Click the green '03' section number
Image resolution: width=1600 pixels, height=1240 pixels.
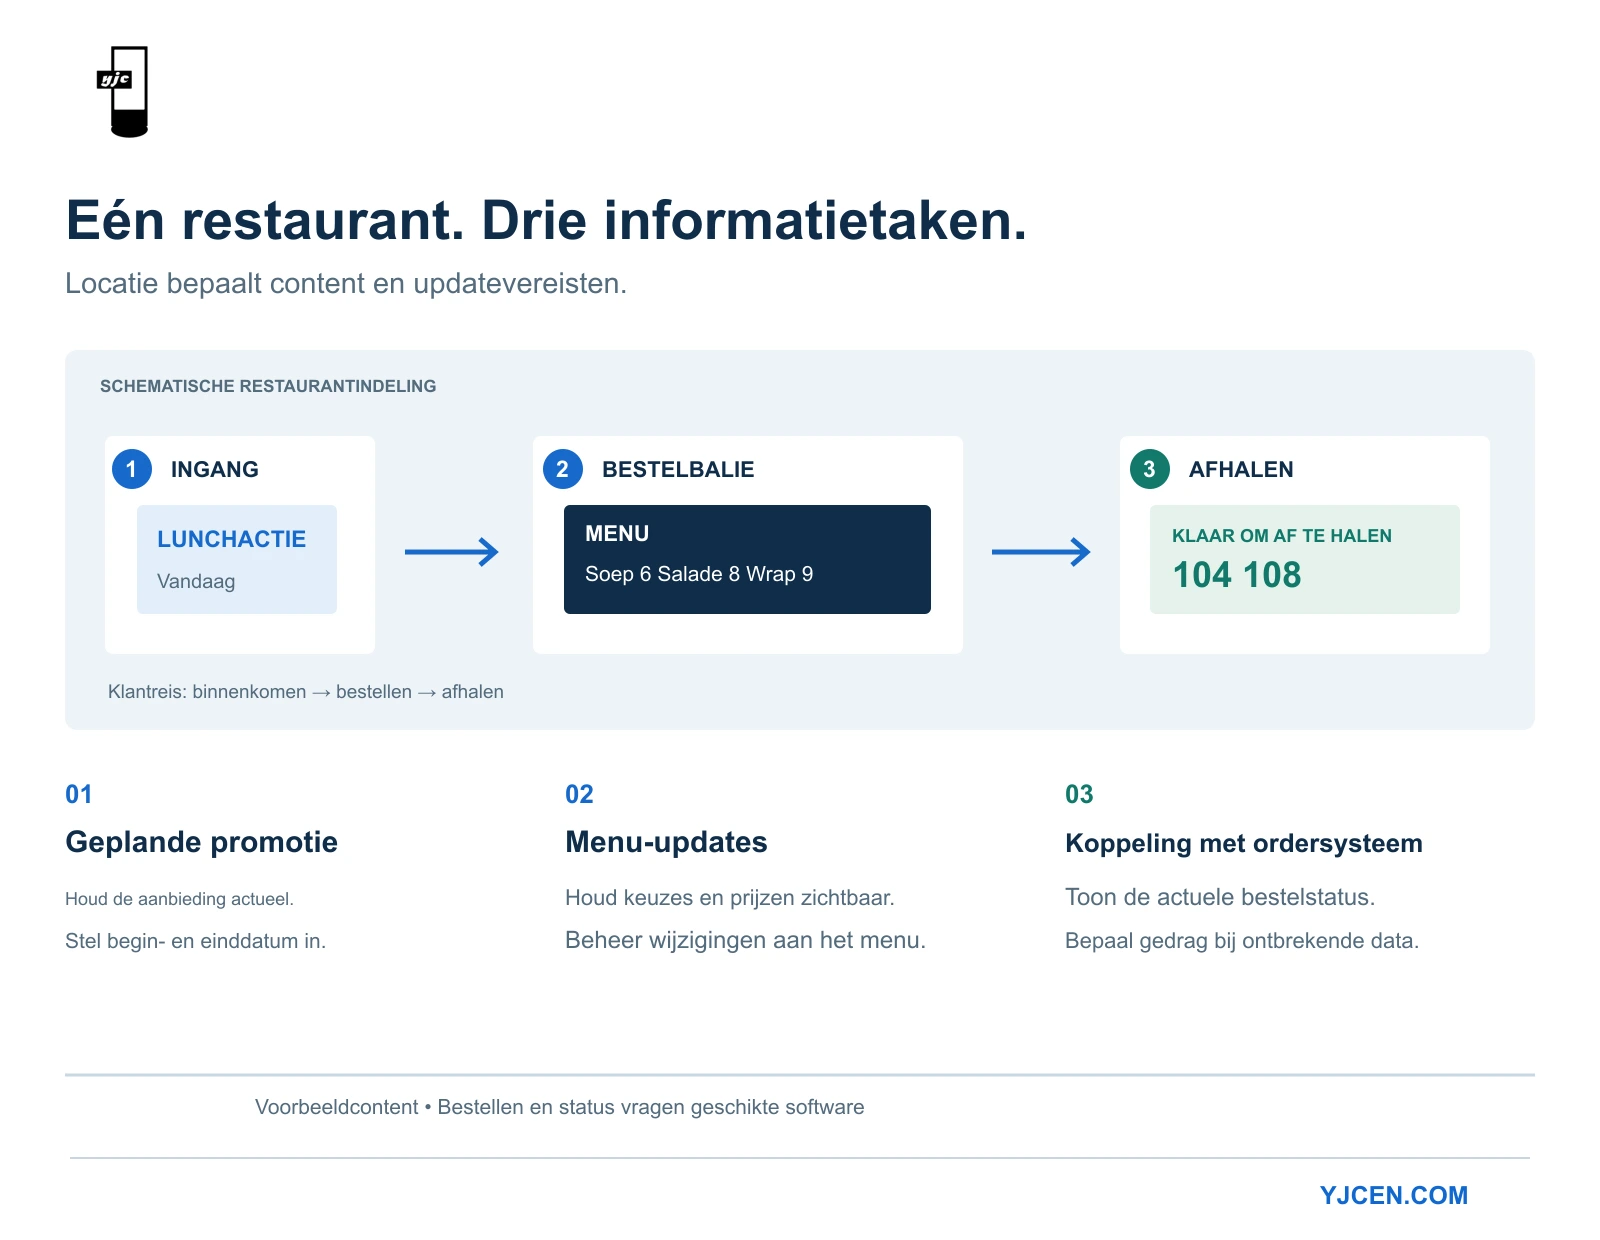click(1079, 794)
